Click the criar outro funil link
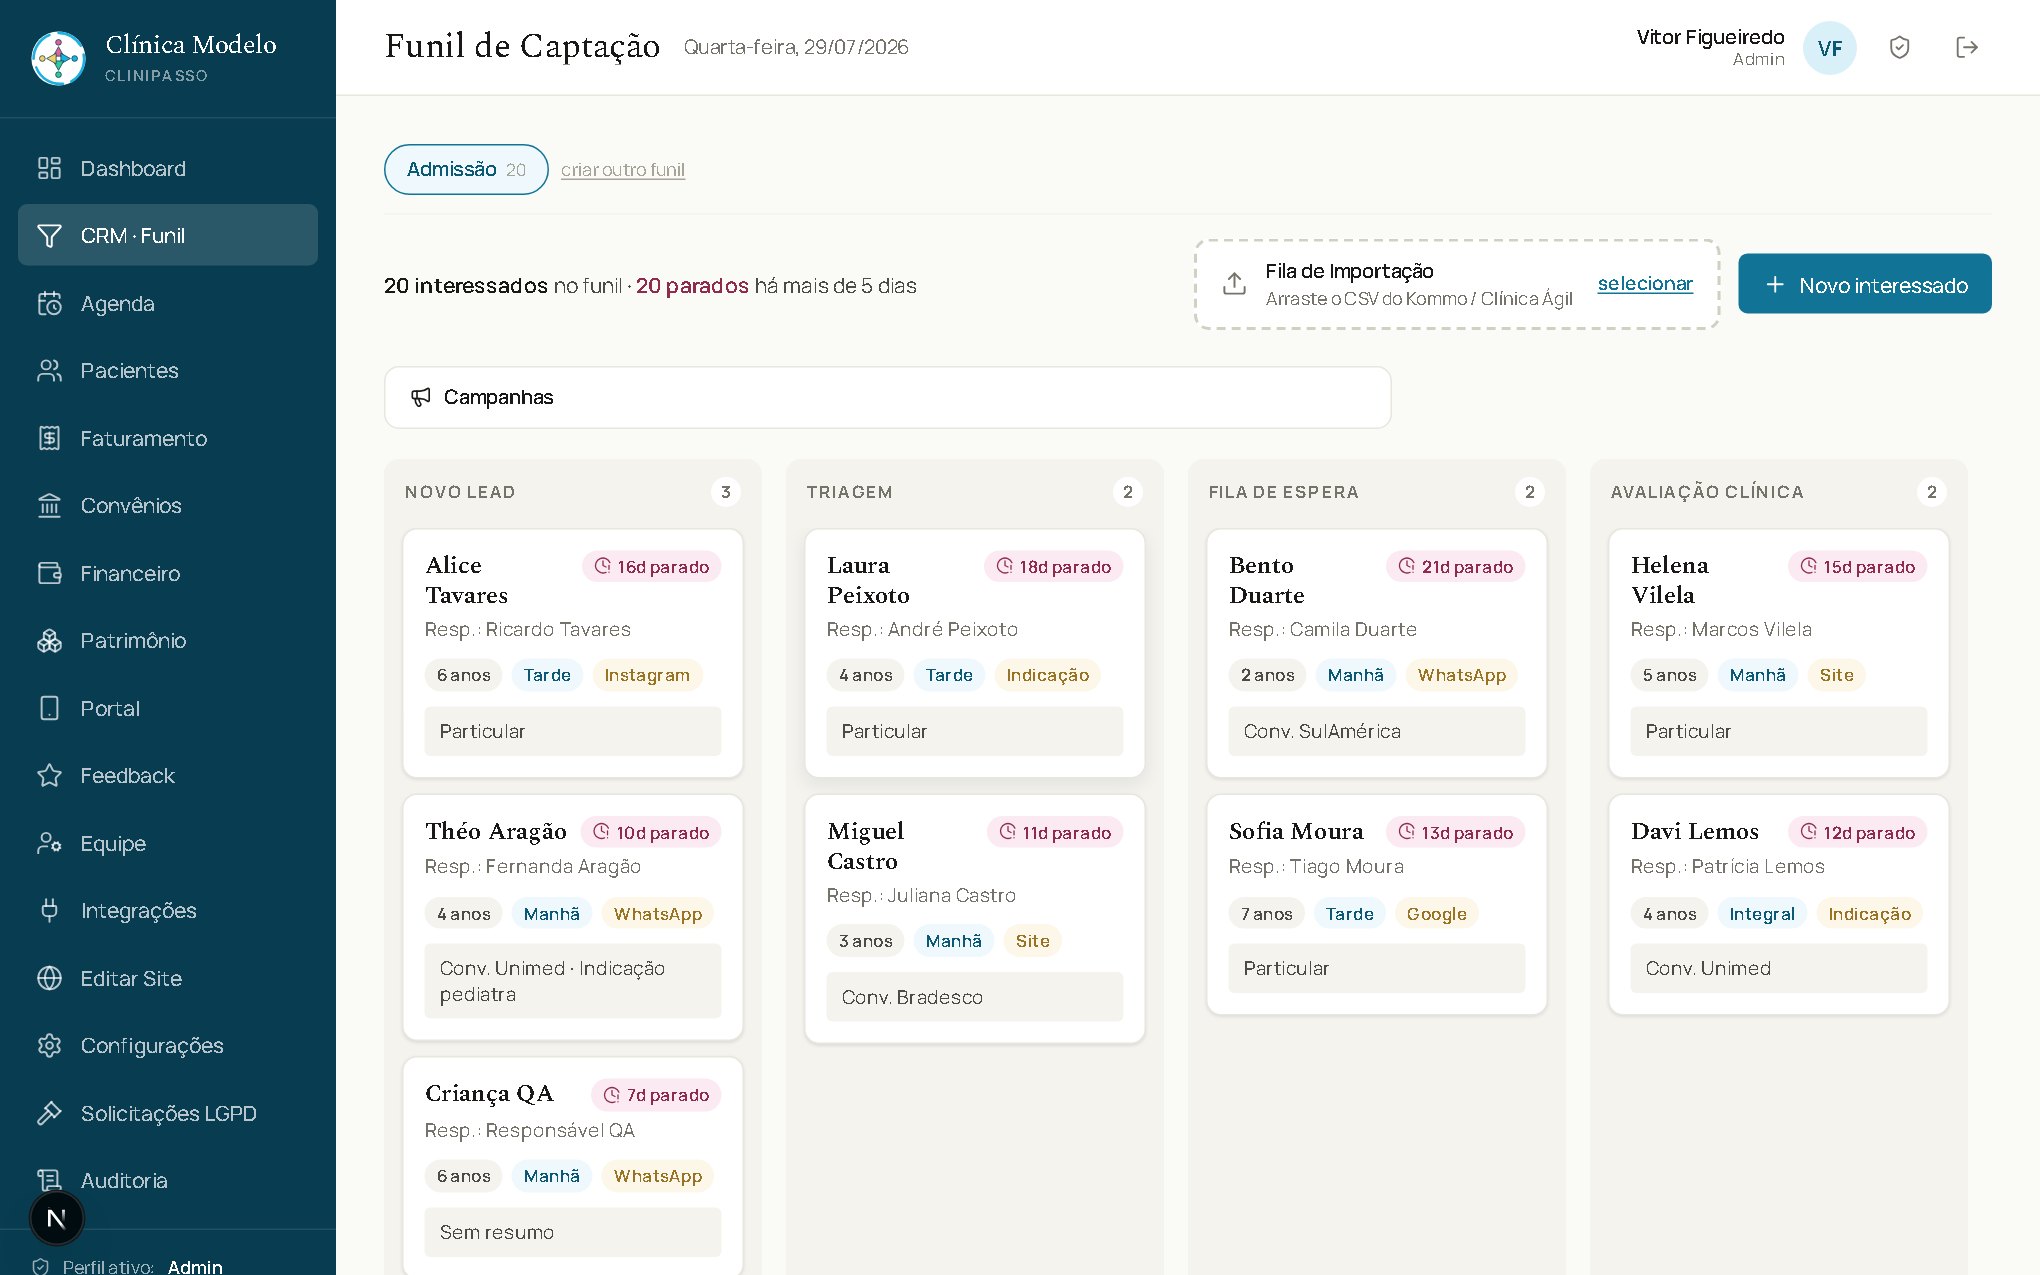 622,169
